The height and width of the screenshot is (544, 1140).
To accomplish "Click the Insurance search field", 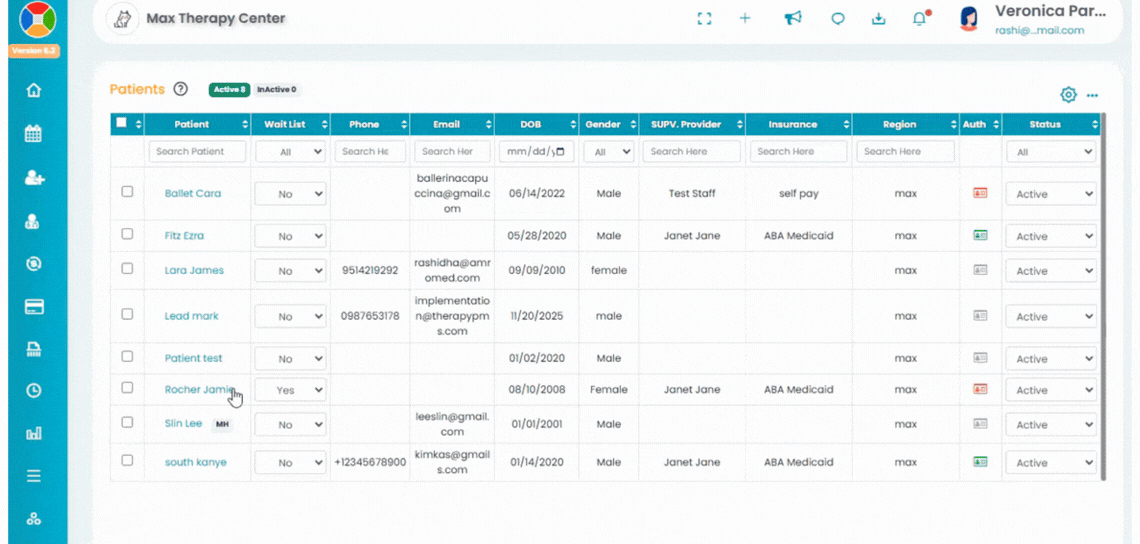I will 798,152.
